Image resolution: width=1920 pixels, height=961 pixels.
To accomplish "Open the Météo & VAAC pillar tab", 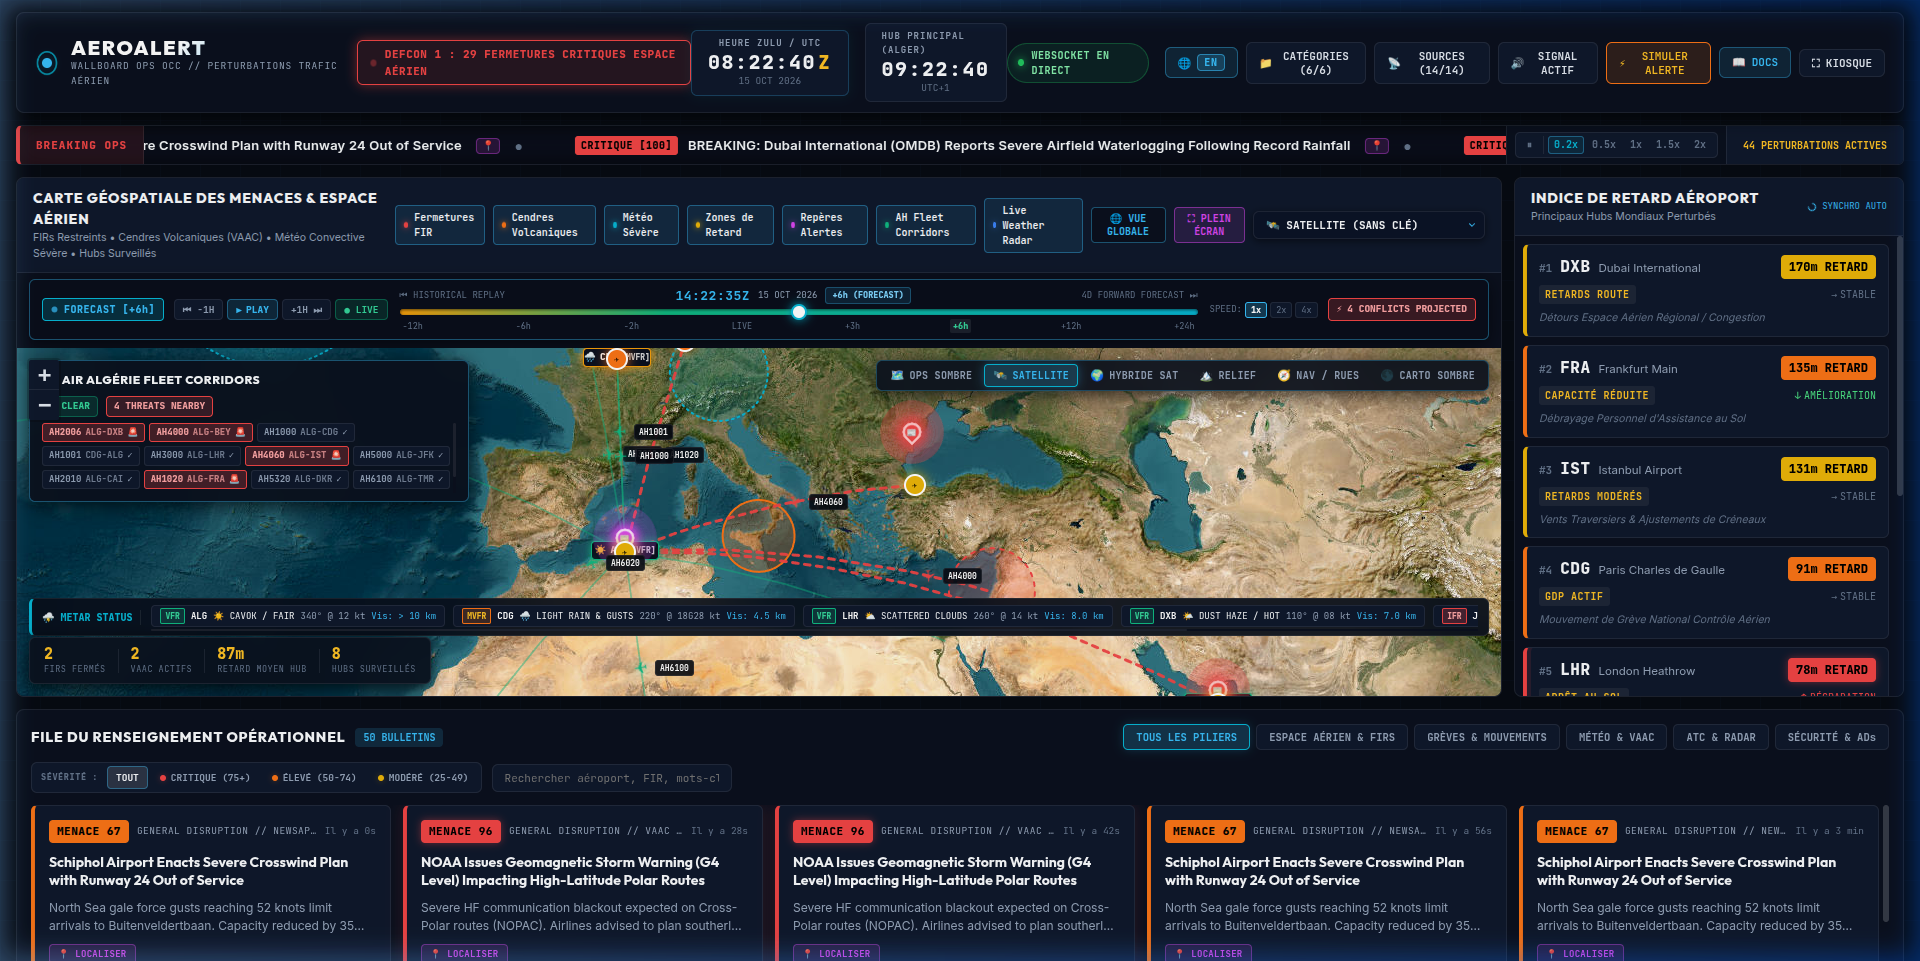I will (x=1616, y=738).
